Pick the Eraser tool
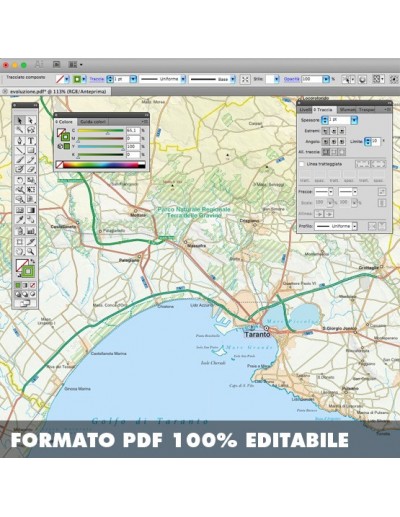The image size is (400, 517). tap(31, 169)
